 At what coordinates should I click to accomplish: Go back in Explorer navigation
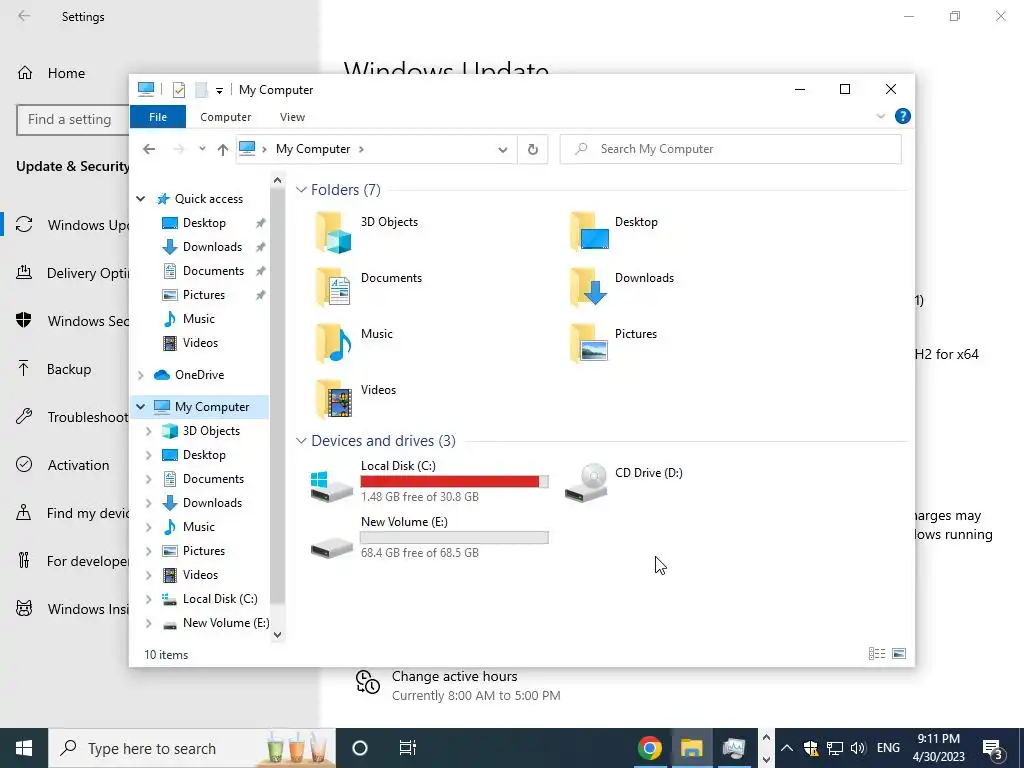coord(149,150)
